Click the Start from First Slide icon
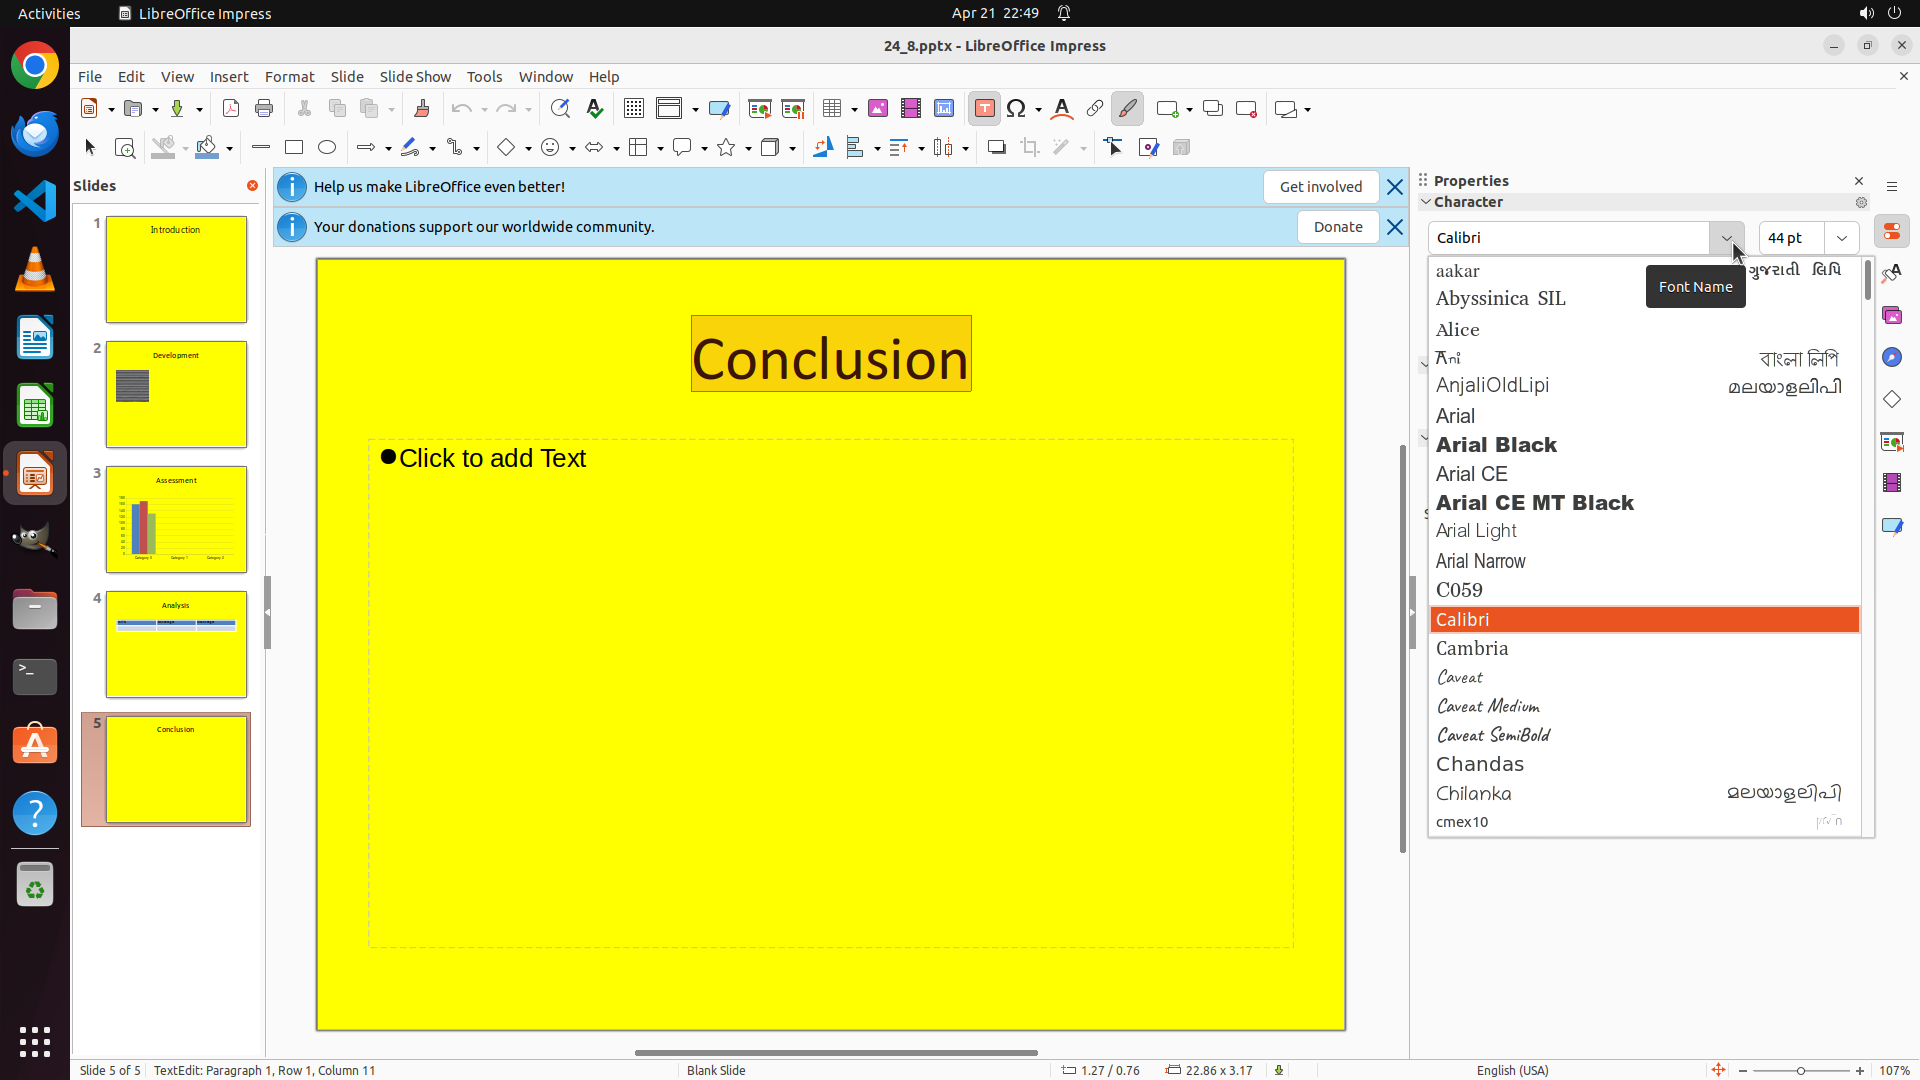1920x1080 pixels. pyautogui.click(x=760, y=109)
